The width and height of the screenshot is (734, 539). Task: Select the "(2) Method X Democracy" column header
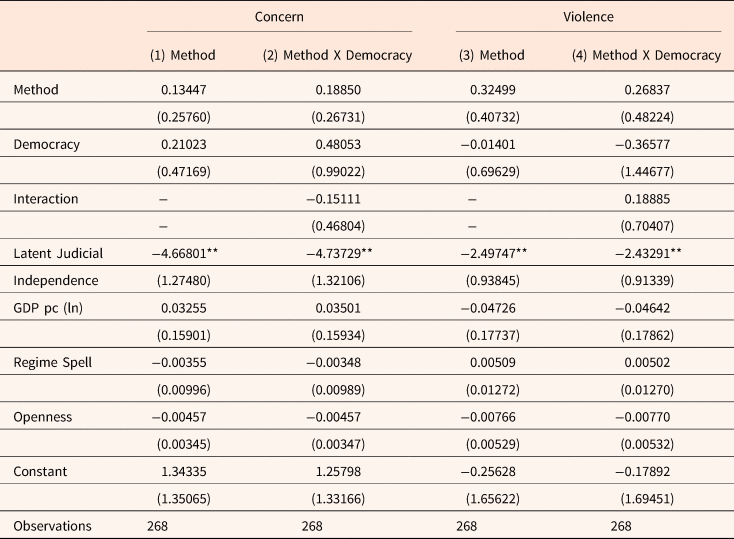point(337,55)
